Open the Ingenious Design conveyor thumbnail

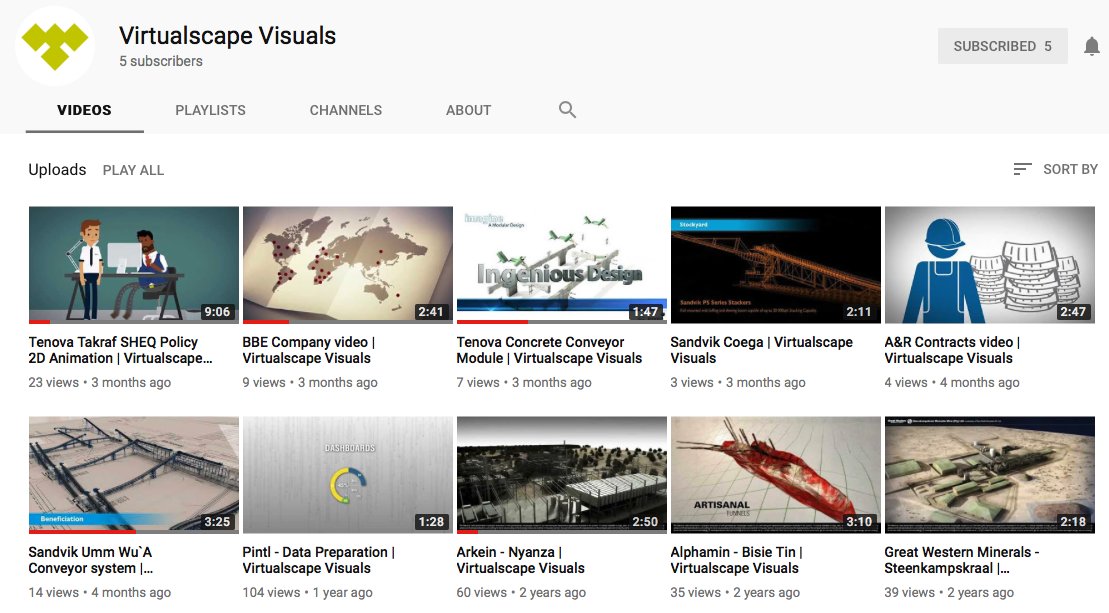pos(562,265)
